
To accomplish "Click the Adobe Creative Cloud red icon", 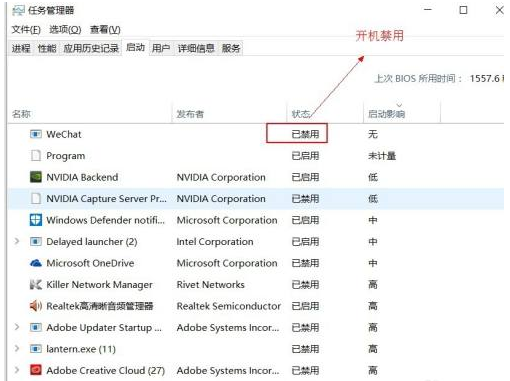I will coord(36,370).
